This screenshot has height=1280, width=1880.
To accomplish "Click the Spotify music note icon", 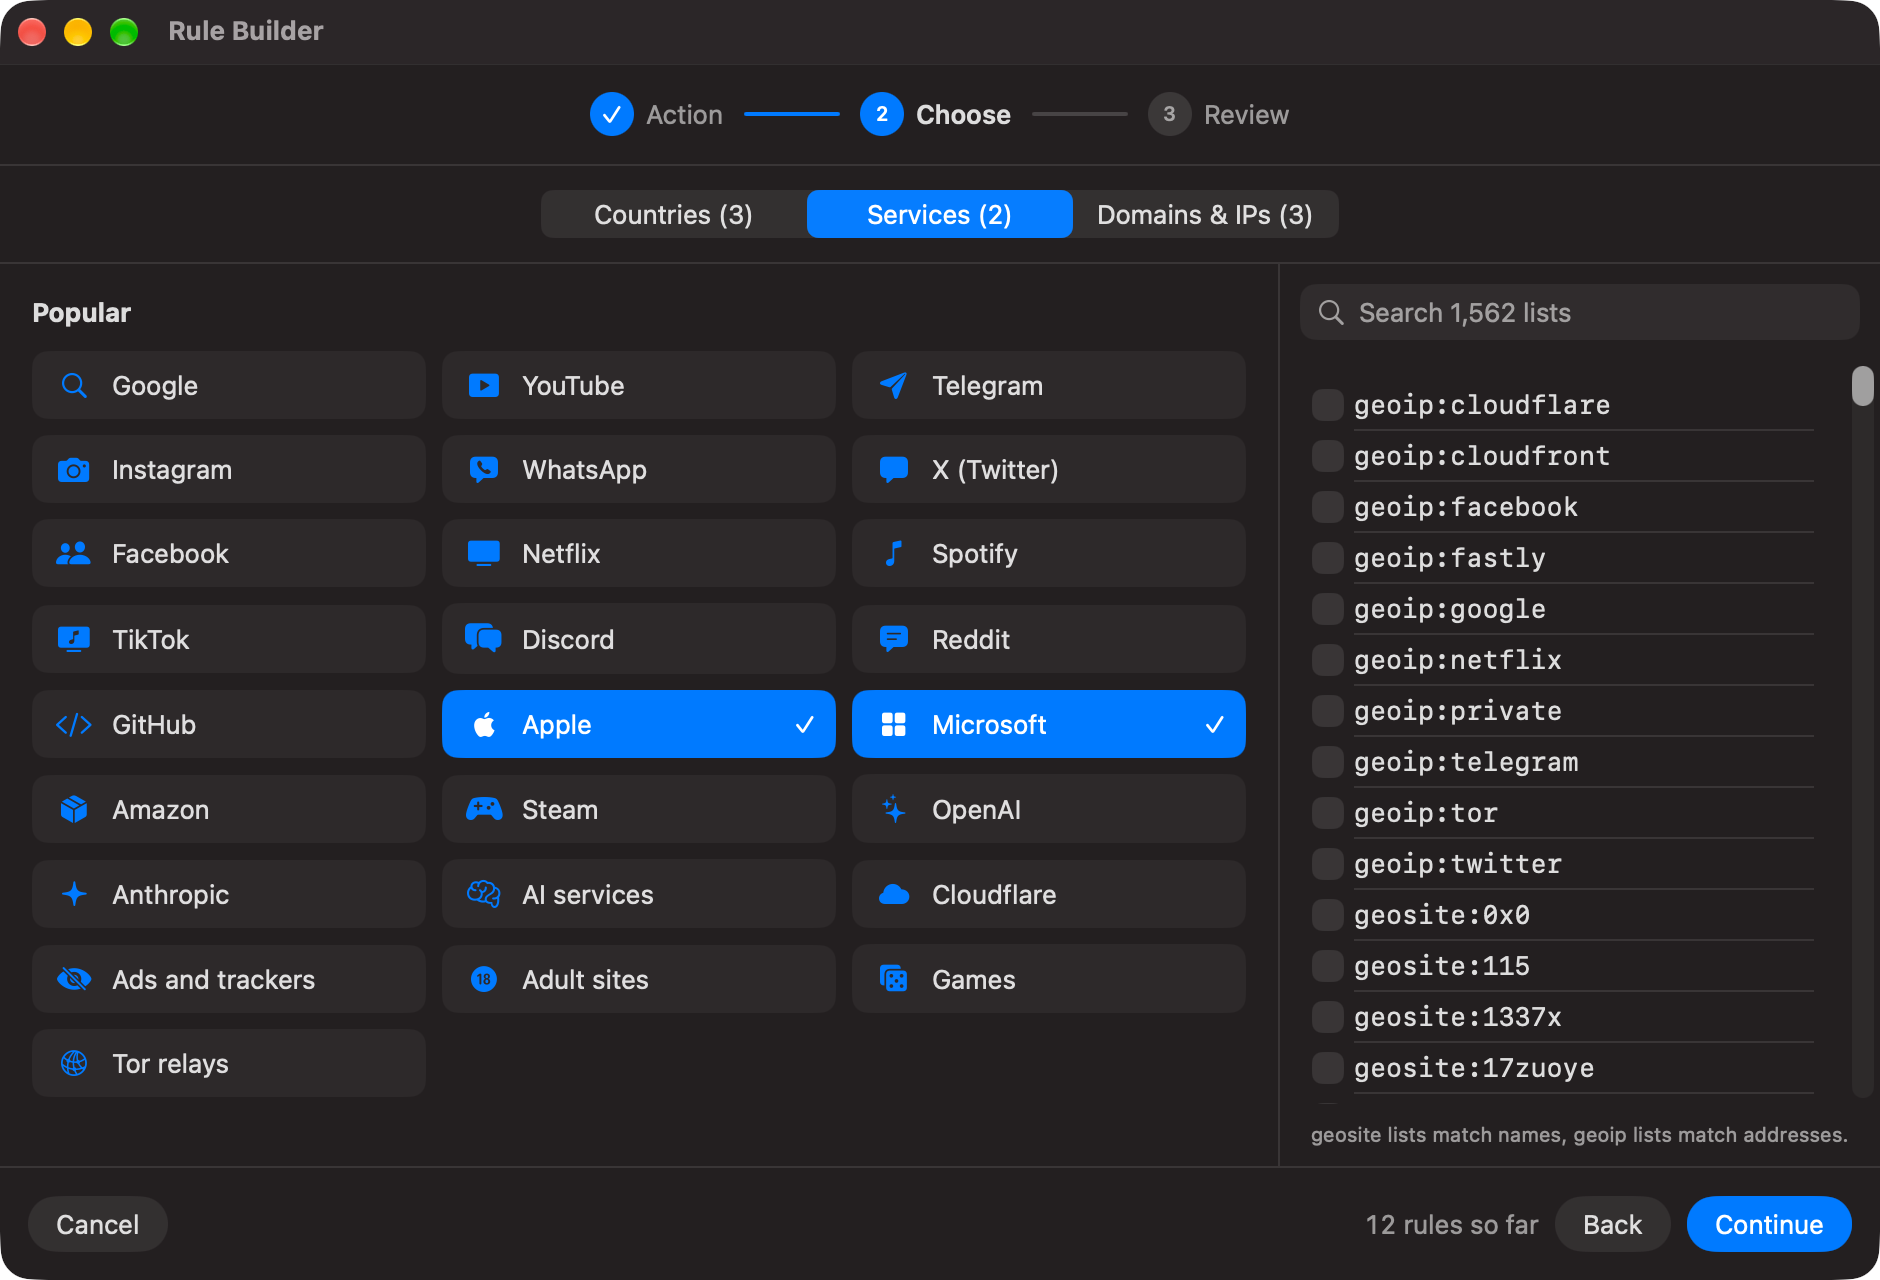I will point(893,554).
